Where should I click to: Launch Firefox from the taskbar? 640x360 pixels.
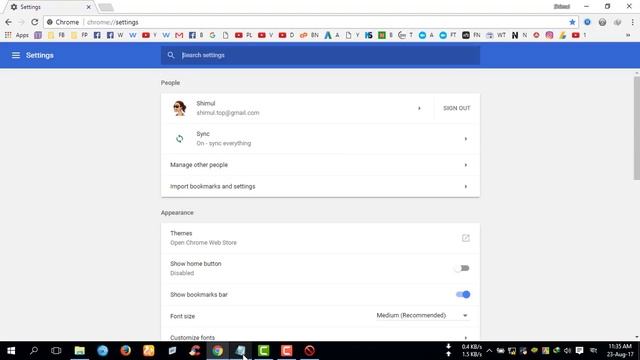126,351
